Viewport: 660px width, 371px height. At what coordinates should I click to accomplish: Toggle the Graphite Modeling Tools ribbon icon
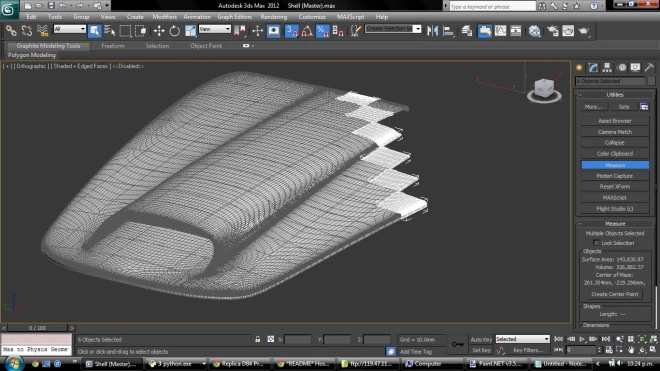click(485, 31)
